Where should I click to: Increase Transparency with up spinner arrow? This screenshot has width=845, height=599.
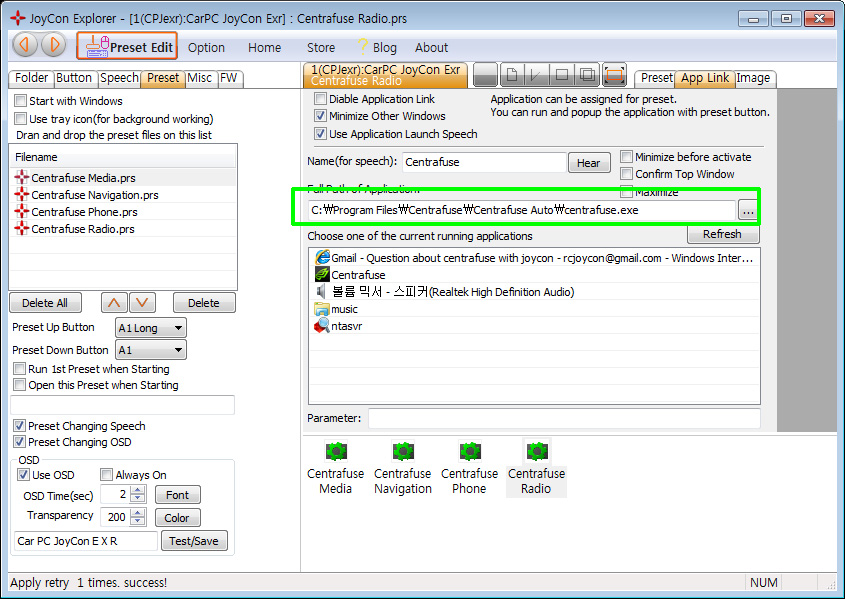(x=138, y=512)
